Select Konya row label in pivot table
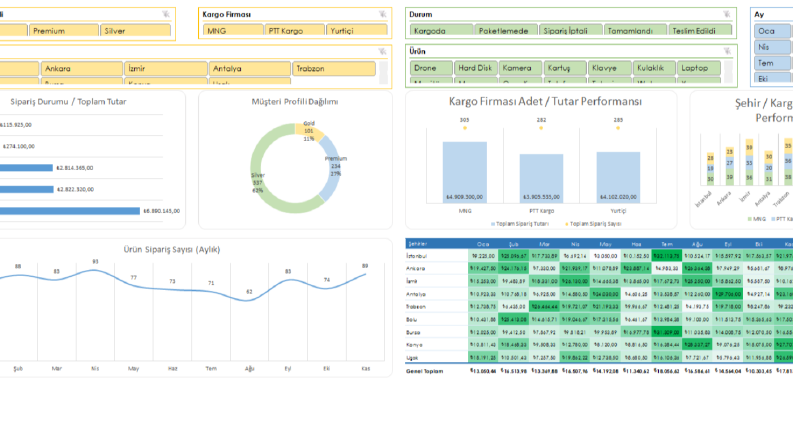 click(414, 345)
